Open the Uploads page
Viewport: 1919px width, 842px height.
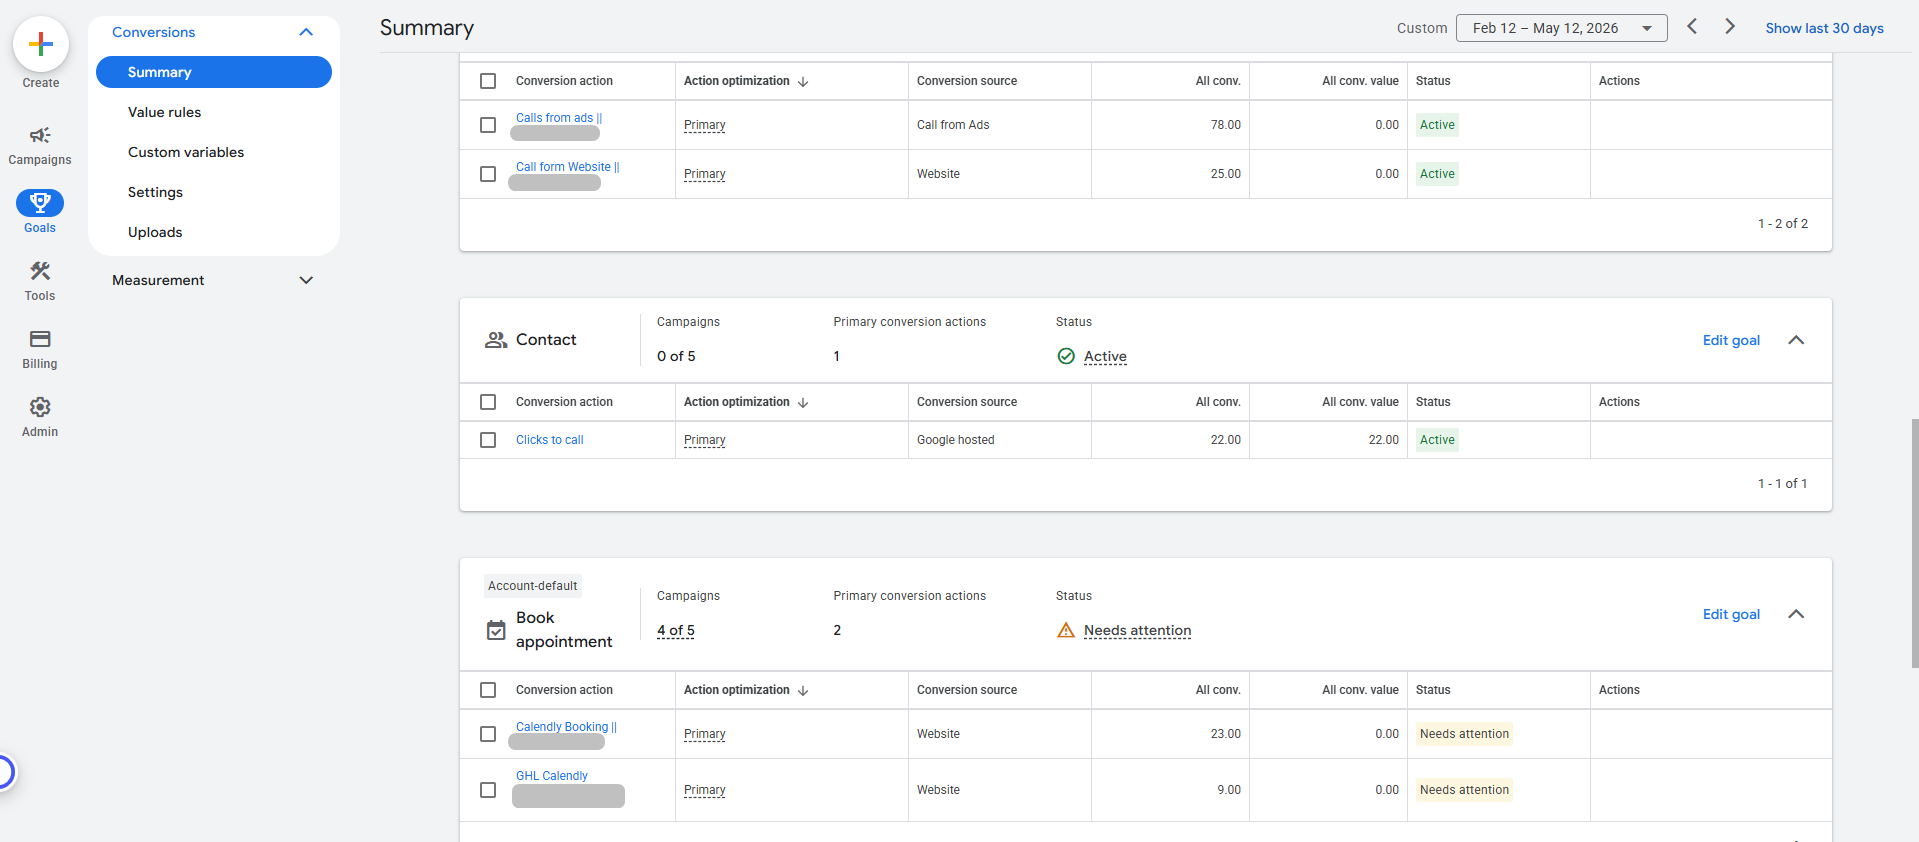(x=155, y=232)
